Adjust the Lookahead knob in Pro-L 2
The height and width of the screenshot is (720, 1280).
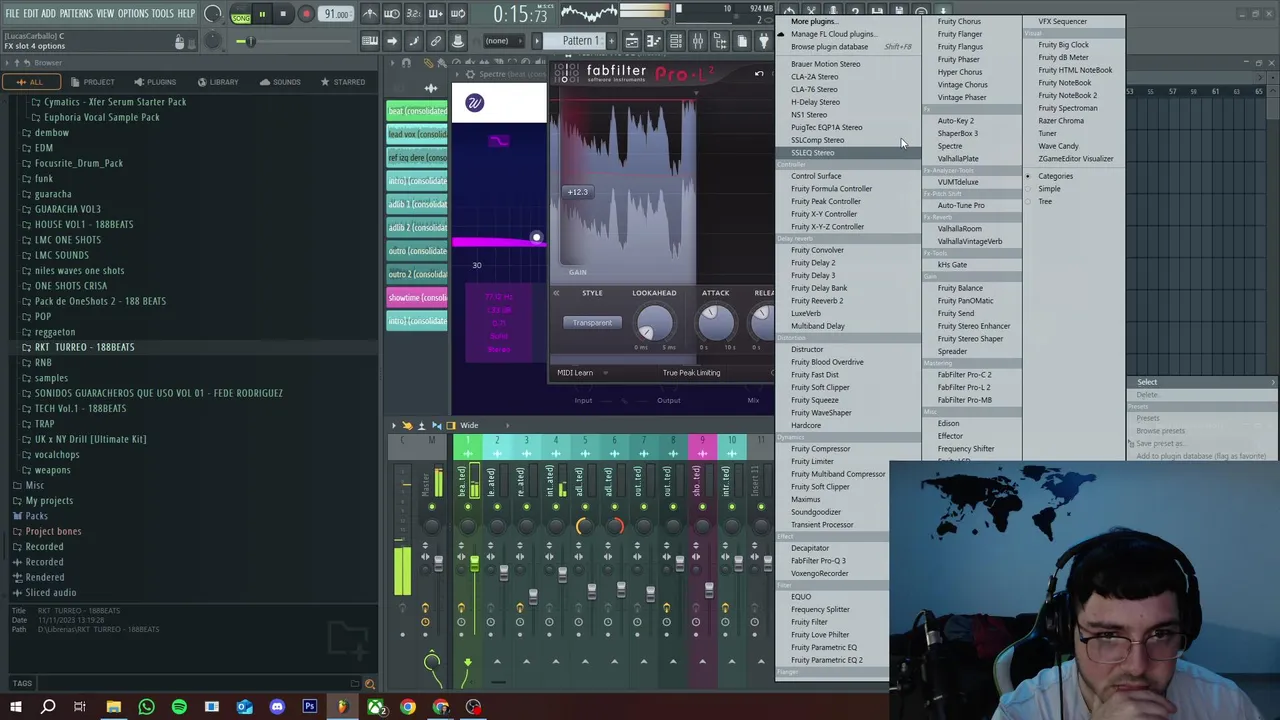(655, 323)
